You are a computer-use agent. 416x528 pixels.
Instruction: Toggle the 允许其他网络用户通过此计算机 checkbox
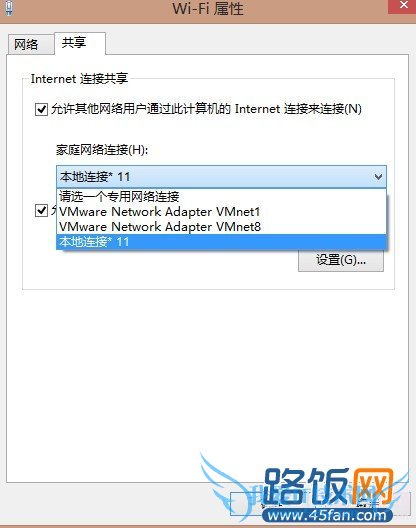pyautogui.click(x=41, y=109)
